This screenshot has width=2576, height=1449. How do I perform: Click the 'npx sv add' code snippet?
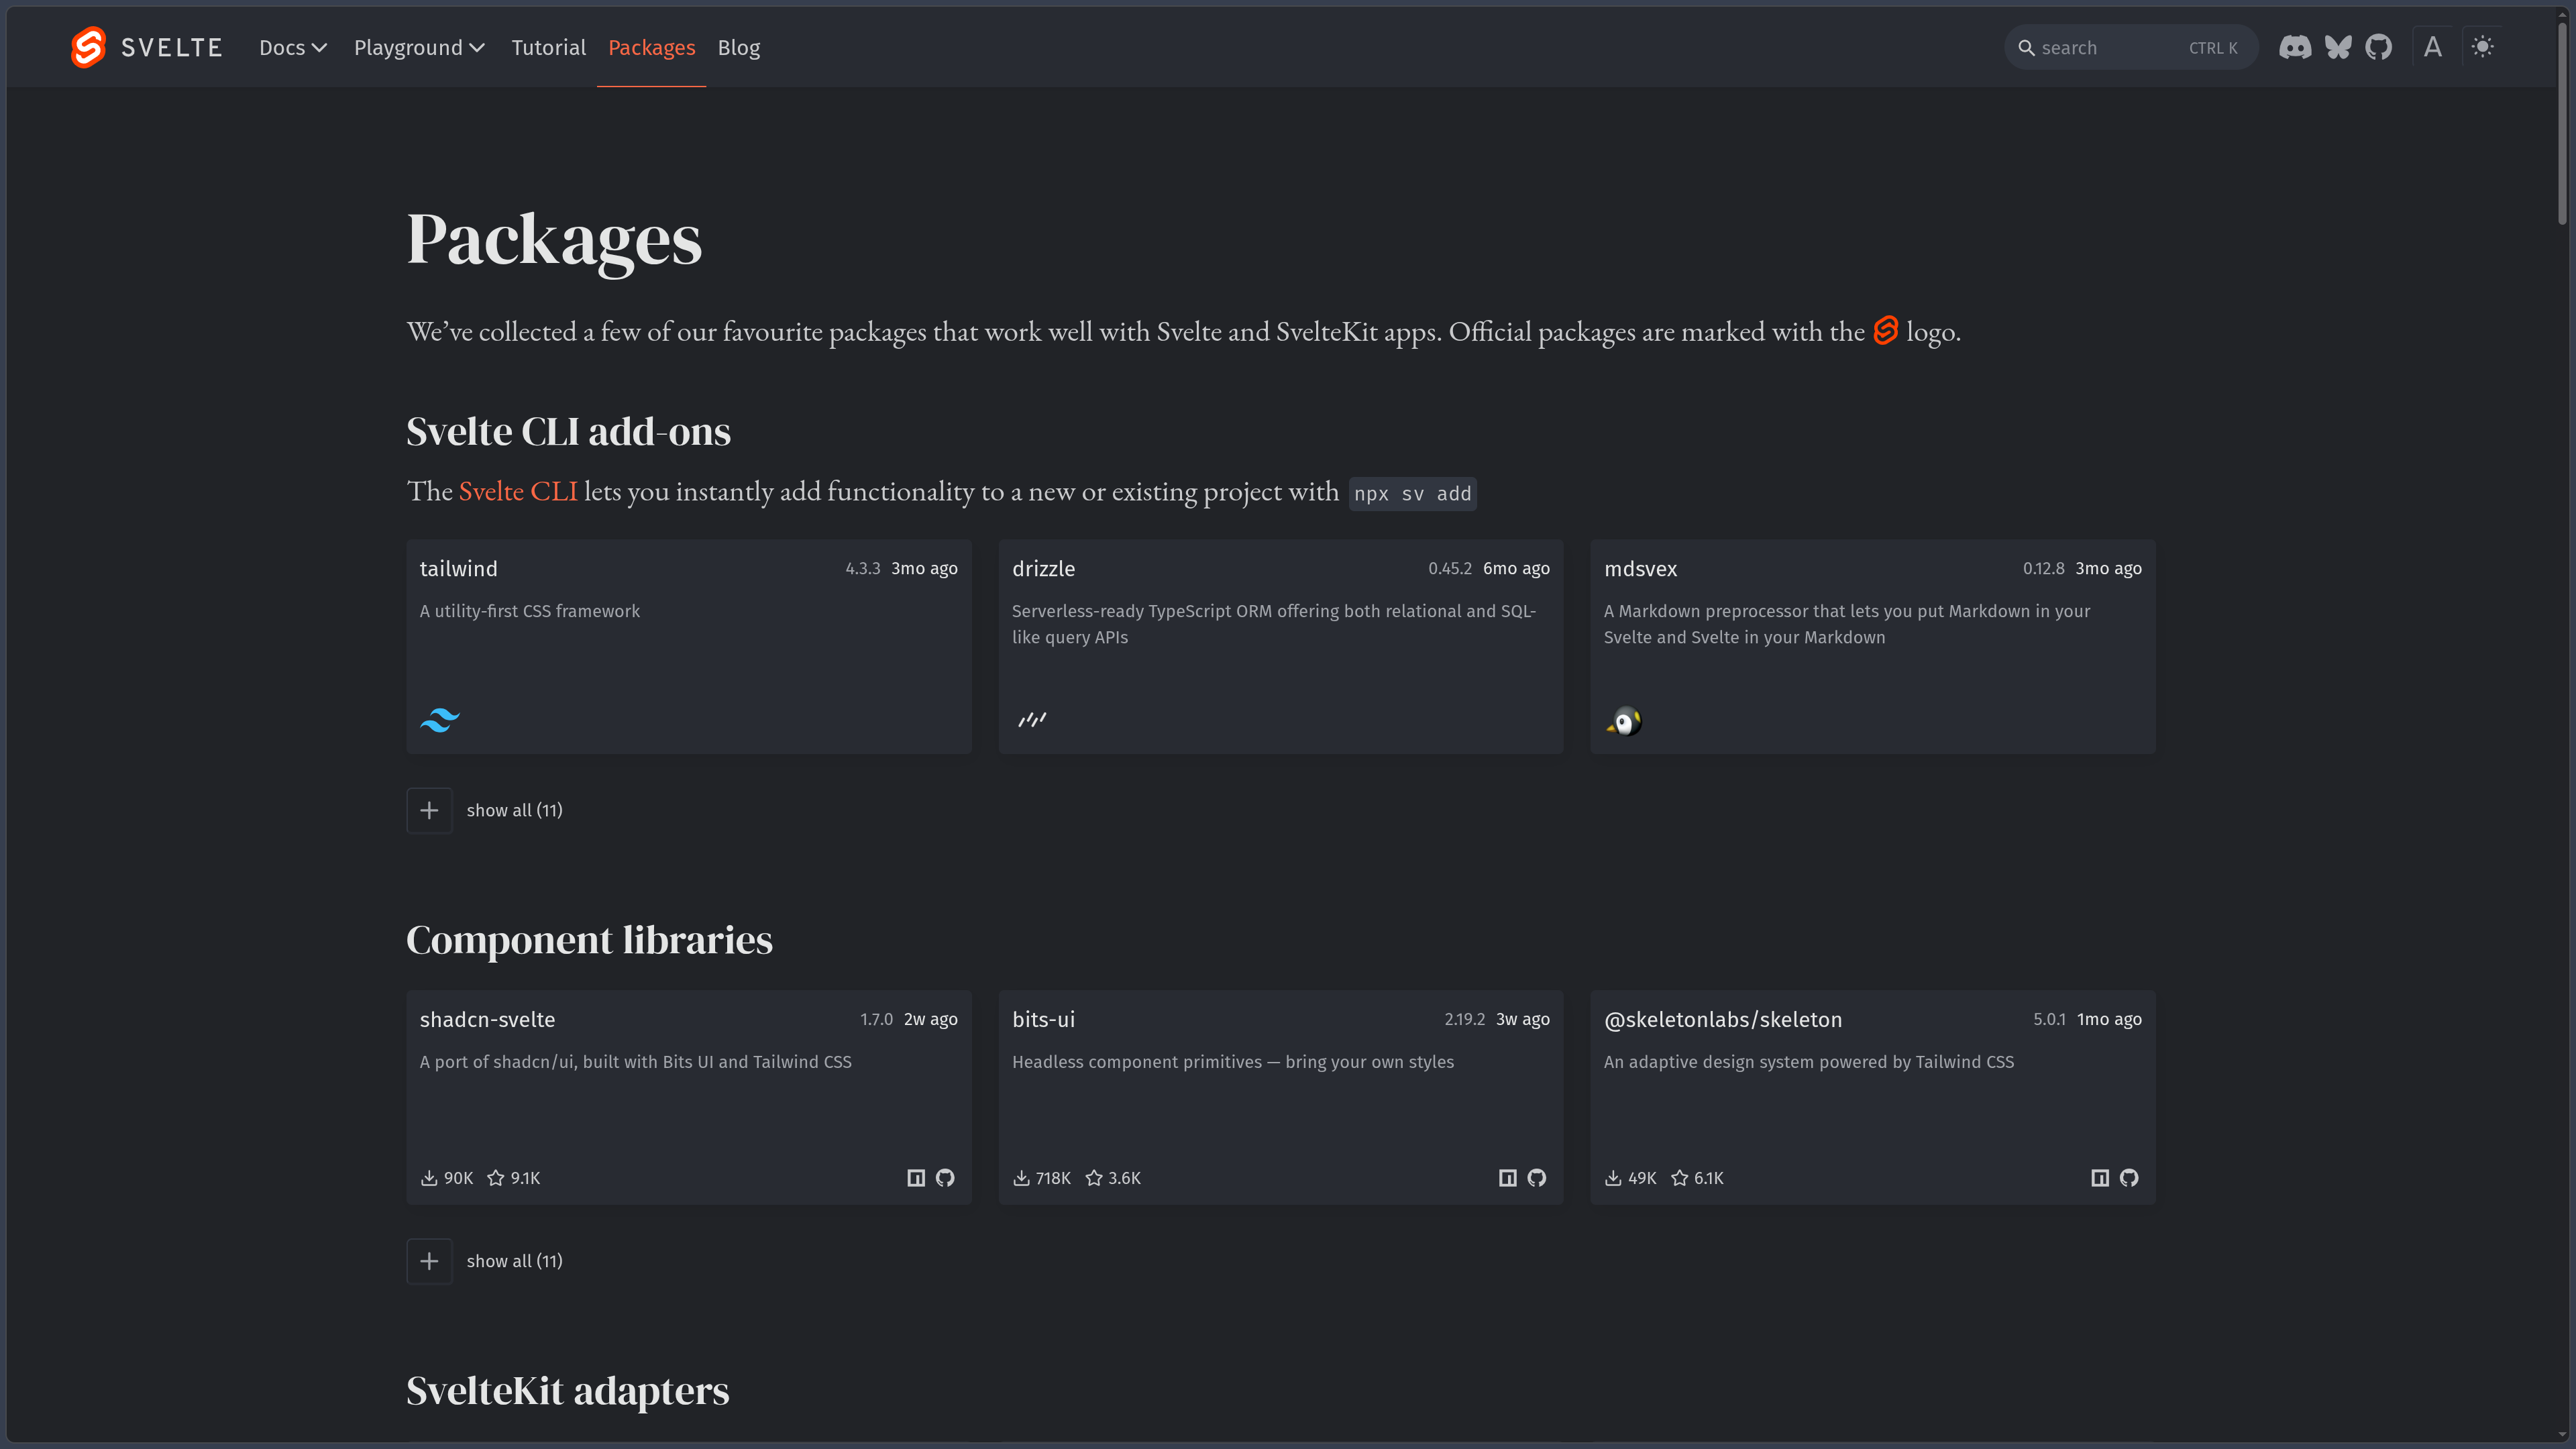pos(1412,493)
